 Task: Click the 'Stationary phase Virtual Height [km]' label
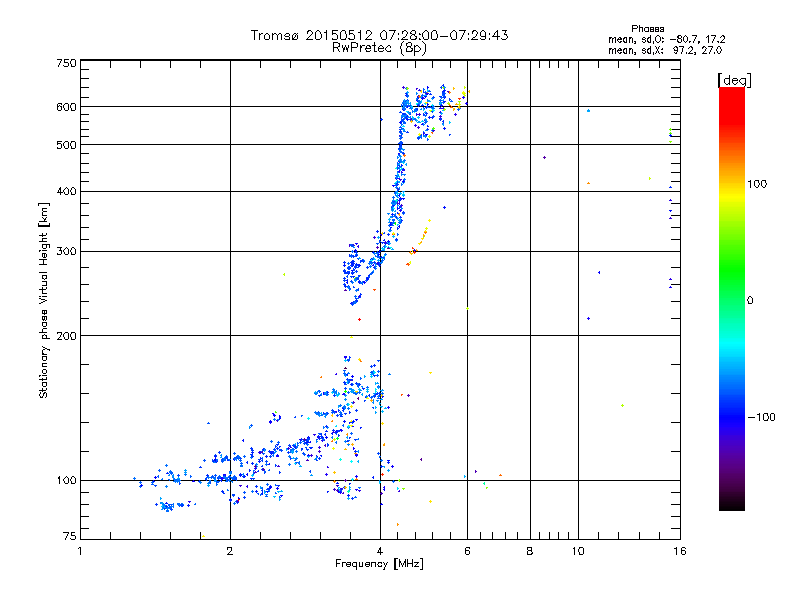coord(44,300)
